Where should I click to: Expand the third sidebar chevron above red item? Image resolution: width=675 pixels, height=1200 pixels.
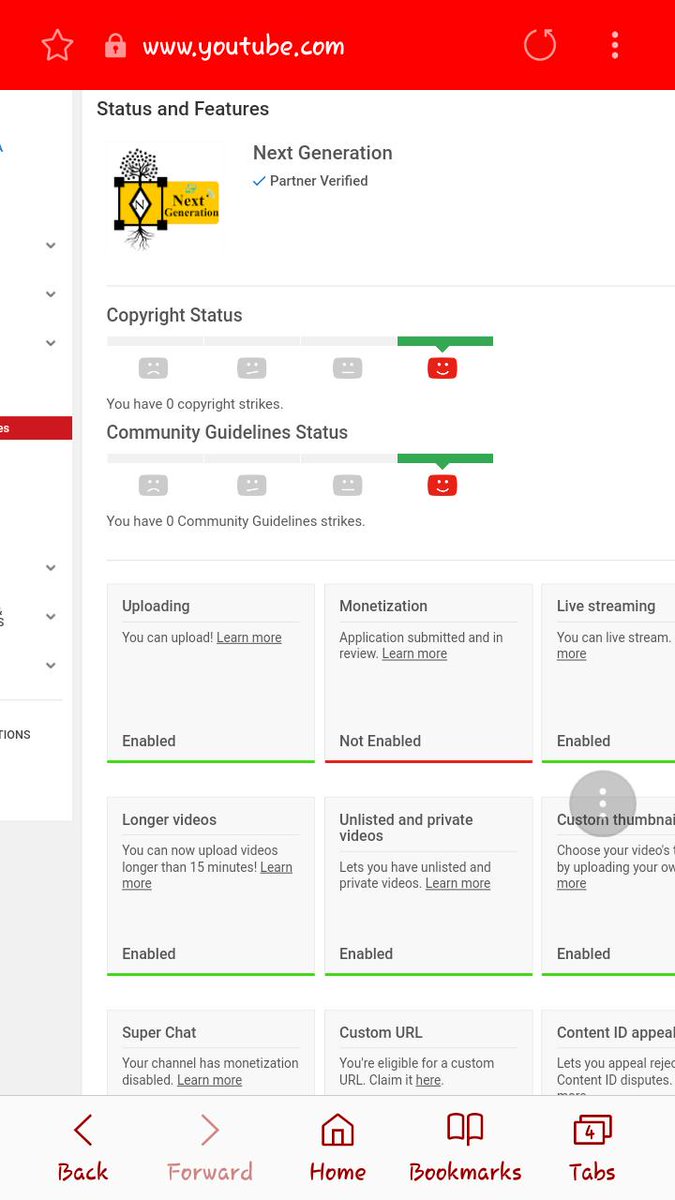point(51,343)
